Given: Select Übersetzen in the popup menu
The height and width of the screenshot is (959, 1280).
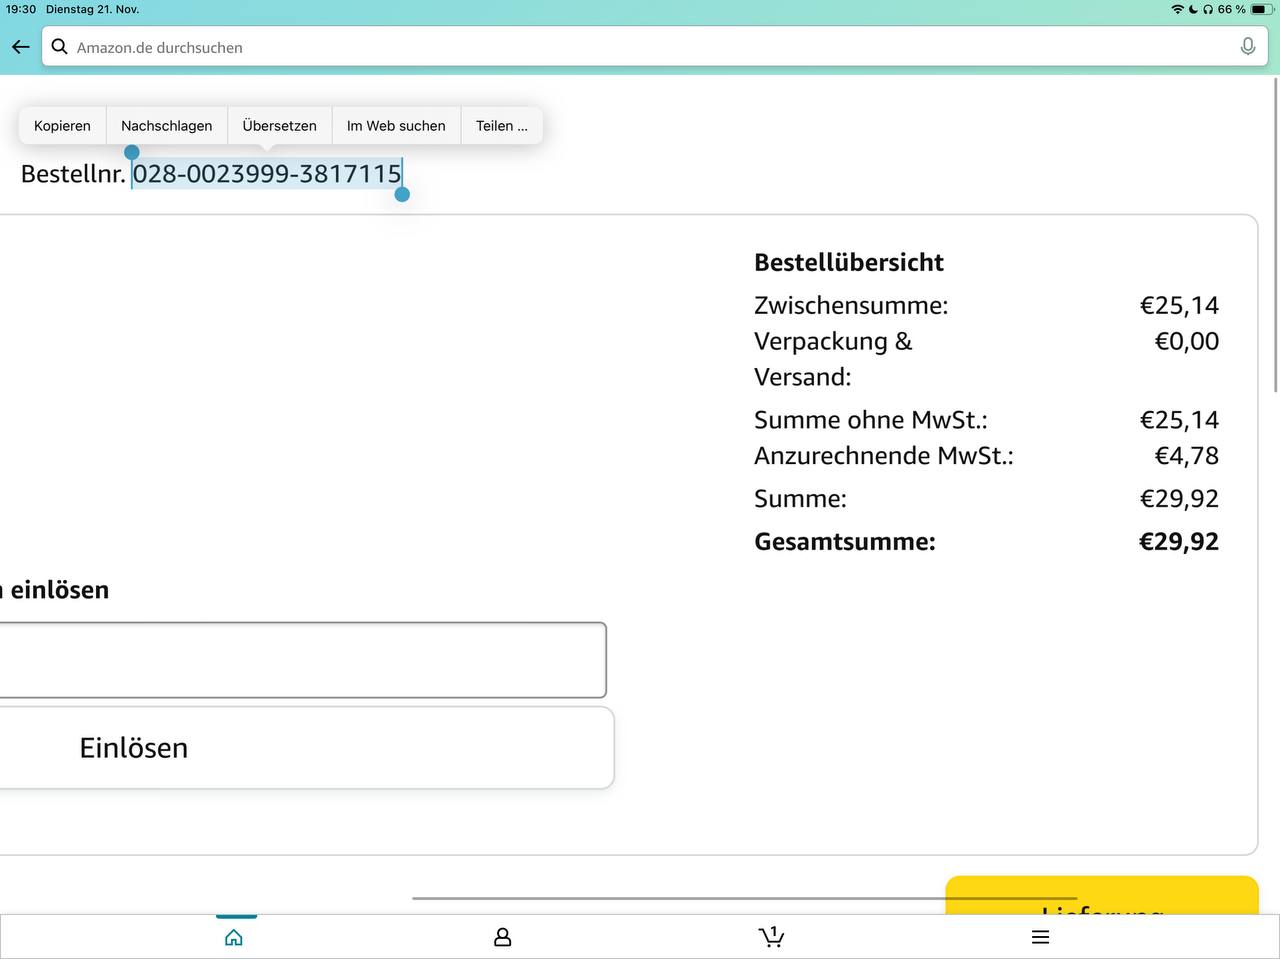Looking at the screenshot, I should pos(279,126).
